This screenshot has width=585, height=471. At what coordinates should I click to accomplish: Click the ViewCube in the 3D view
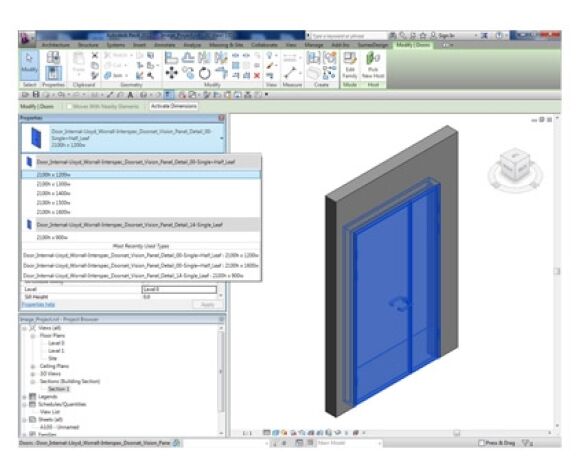[x=515, y=166]
